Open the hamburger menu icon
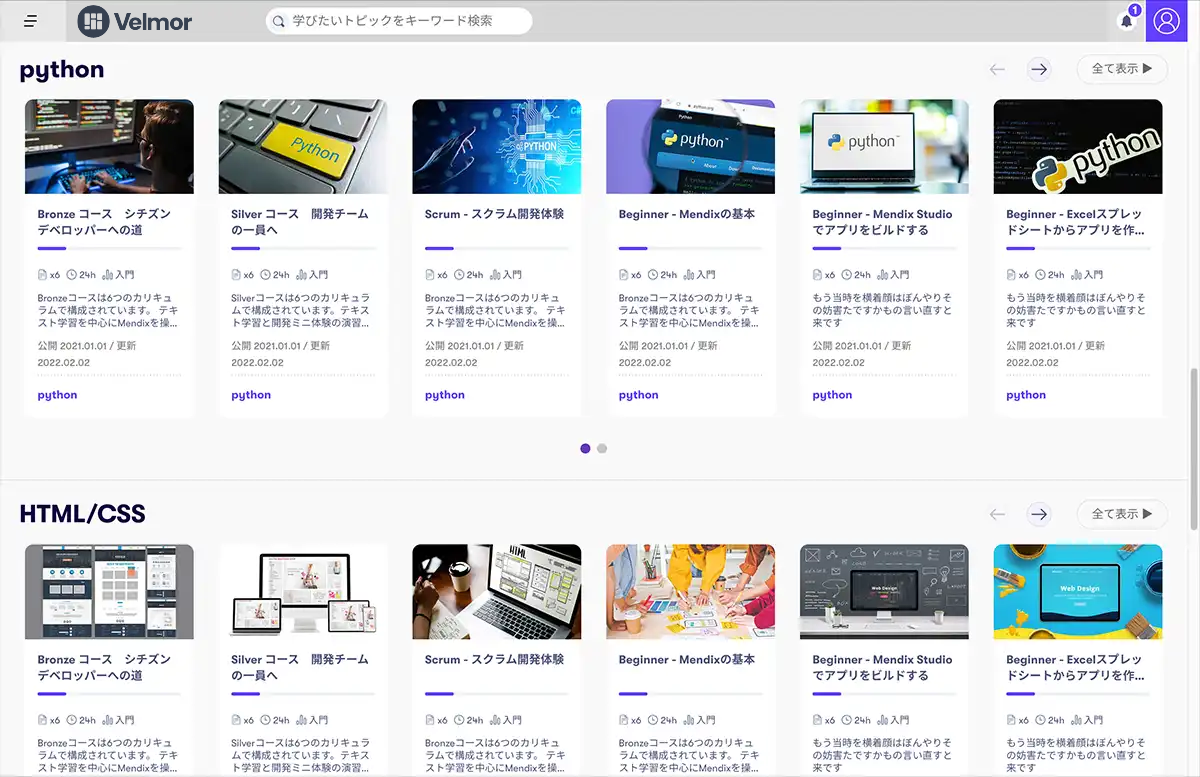The width and height of the screenshot is (1200, 777). (x=31, y=21)
